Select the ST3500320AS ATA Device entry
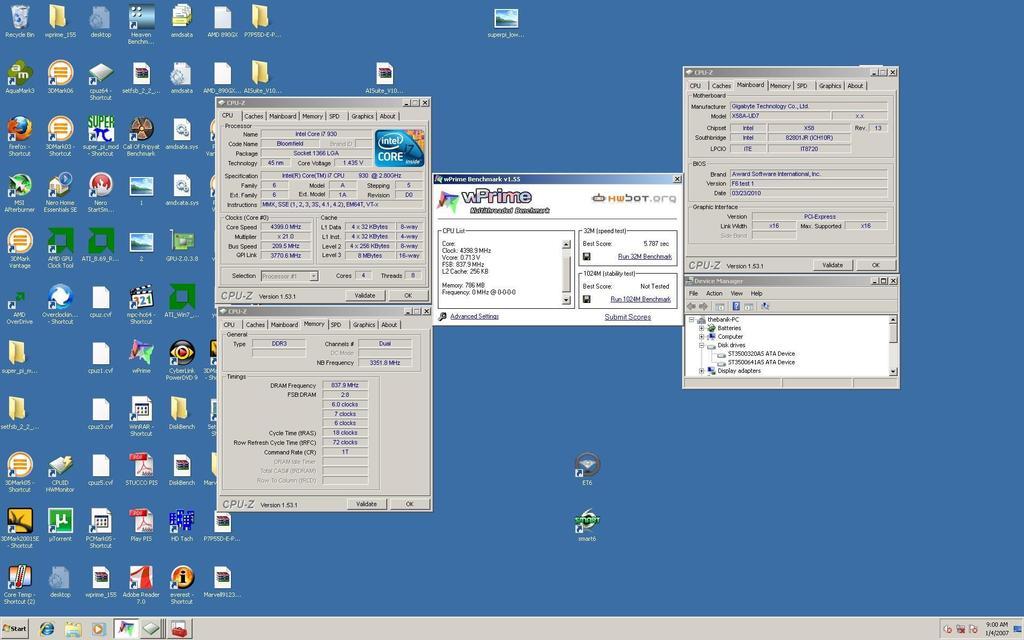Viewport: 1024px width, 640px height. 761,353
